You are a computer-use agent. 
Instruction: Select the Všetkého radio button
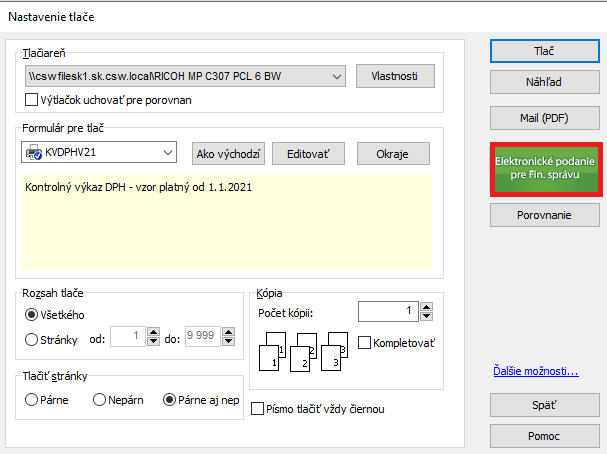tap(31, 315)
